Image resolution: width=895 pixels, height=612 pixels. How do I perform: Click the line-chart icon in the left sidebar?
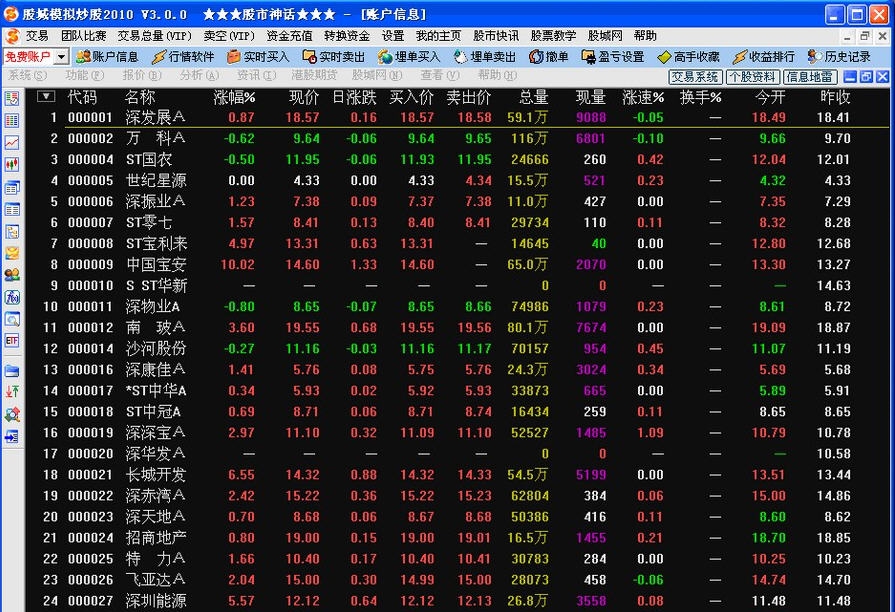pyautogui.click(x=11, y=140)
